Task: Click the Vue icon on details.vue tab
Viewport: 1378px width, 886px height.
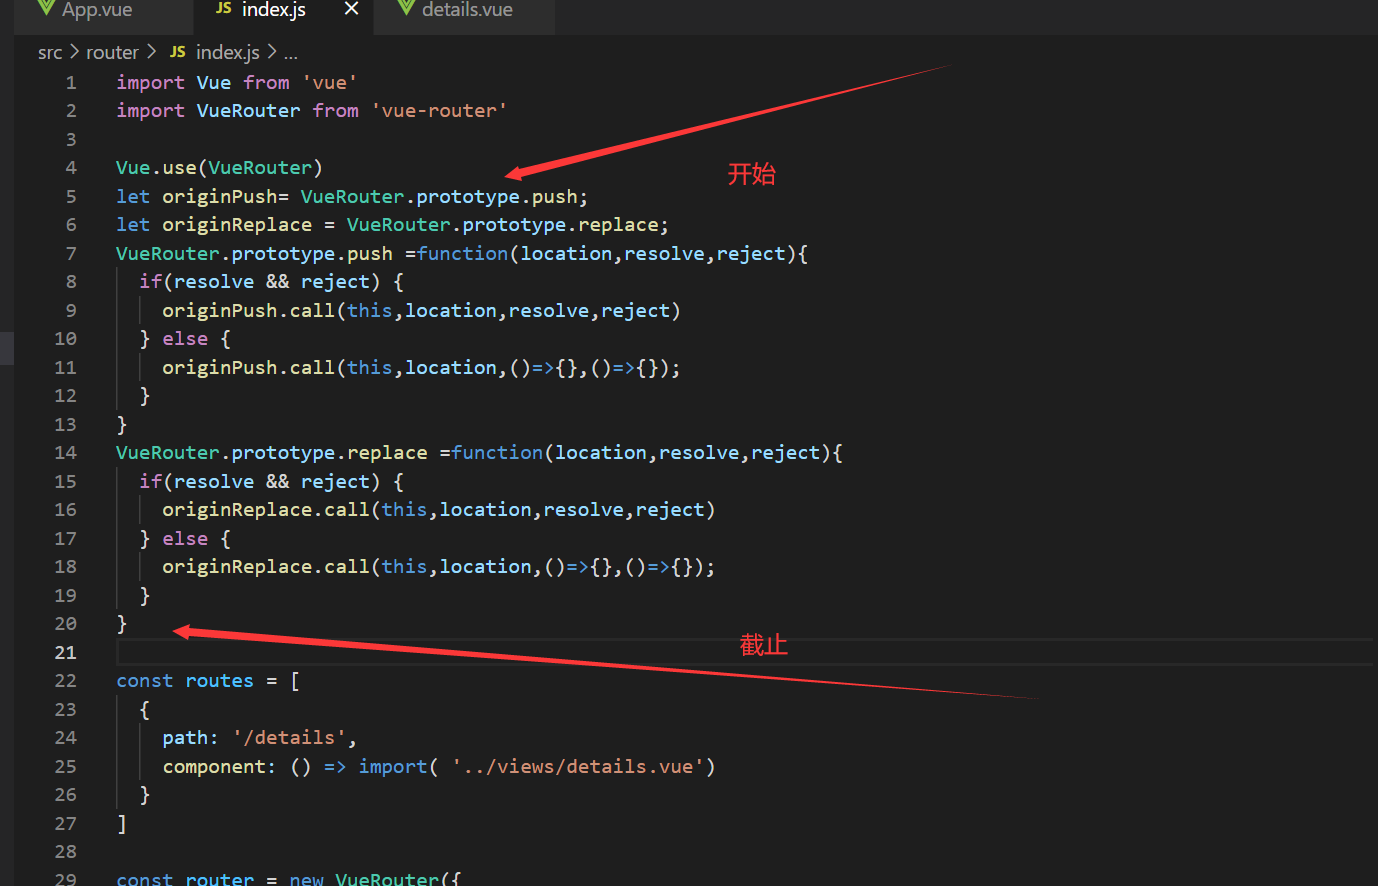Action: coord(406,8)
